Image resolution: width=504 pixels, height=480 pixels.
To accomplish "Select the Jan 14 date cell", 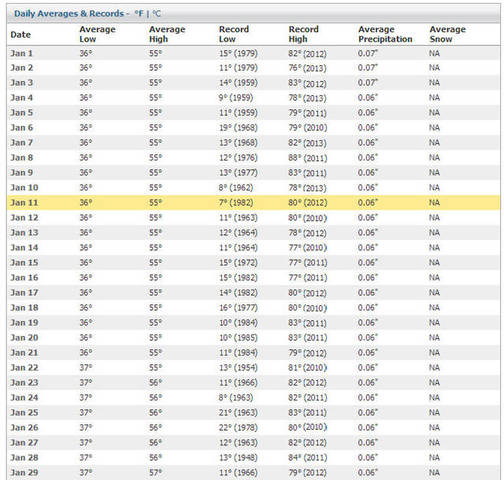I will (24, 248).
